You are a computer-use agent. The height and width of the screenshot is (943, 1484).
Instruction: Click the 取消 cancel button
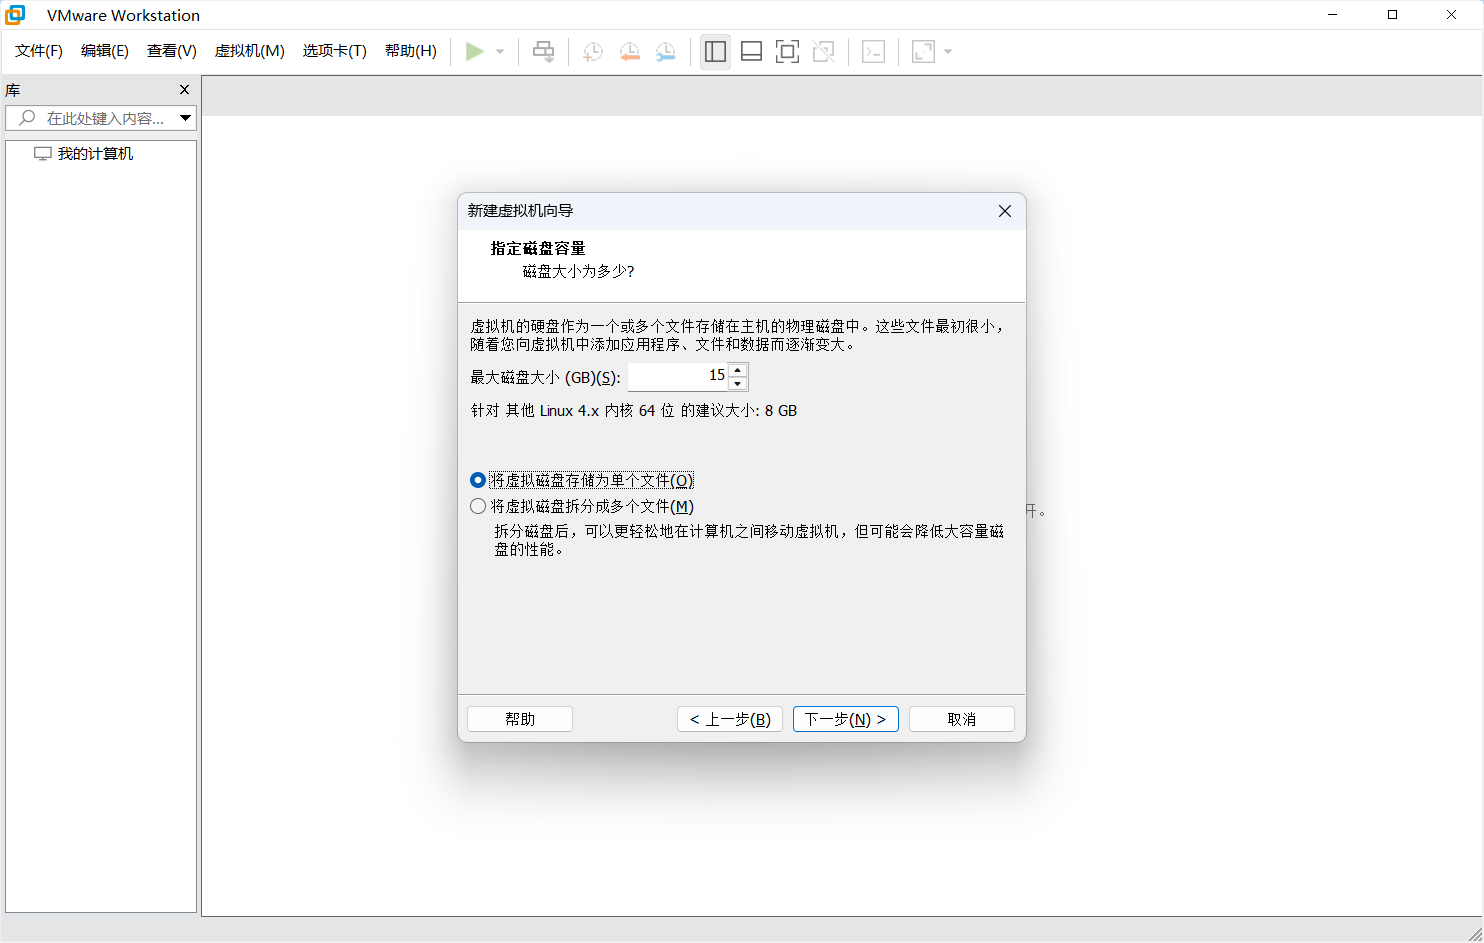click(962, 719)
